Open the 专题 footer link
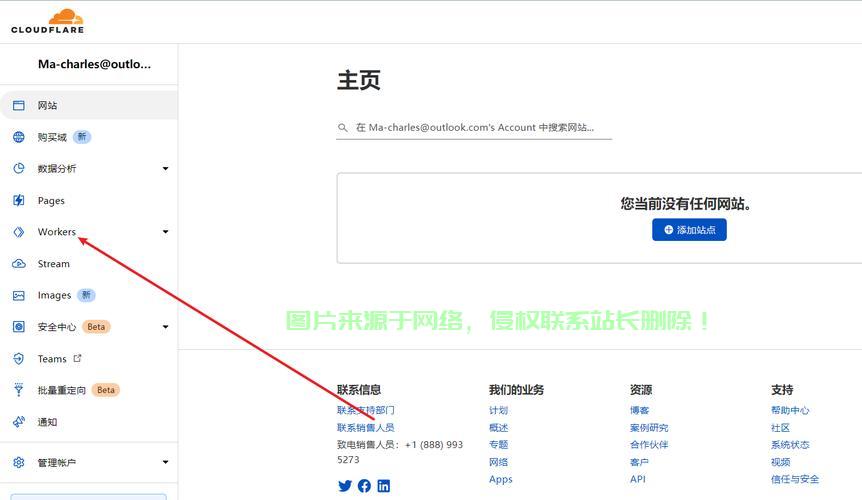 pos(499,445)
